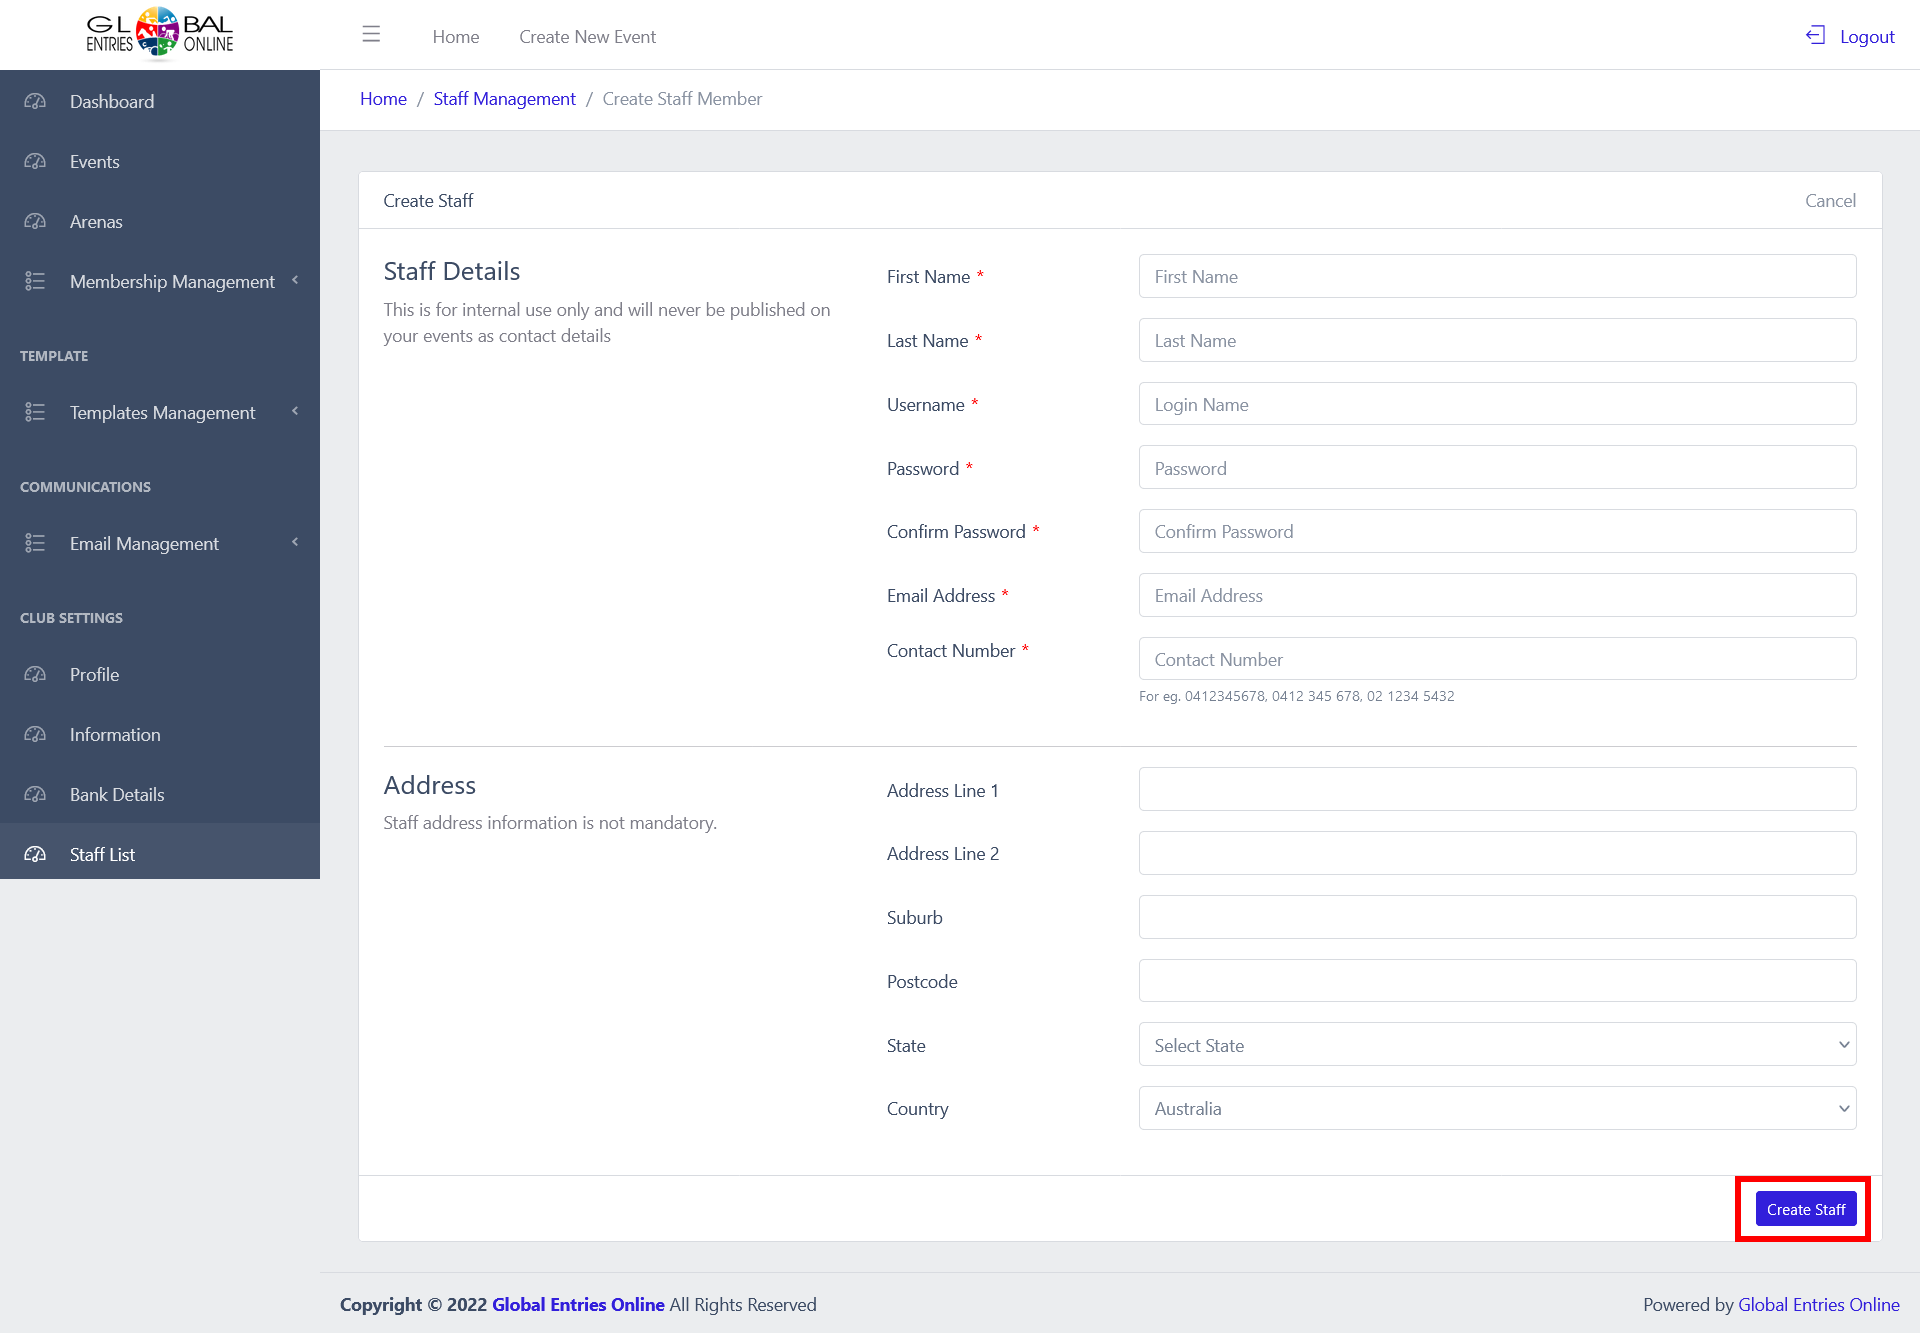Screen dimensions: 1920x1333
Task: Click the hamburger sidebar toggle icon
Action: 371,35
